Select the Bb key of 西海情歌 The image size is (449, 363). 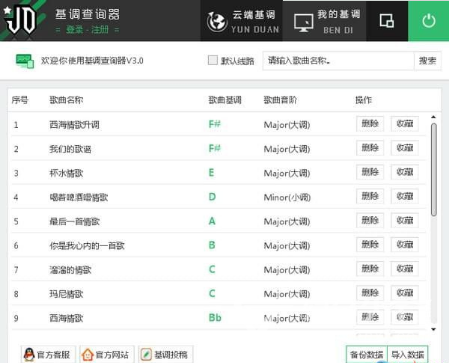(x=215, y=317)
